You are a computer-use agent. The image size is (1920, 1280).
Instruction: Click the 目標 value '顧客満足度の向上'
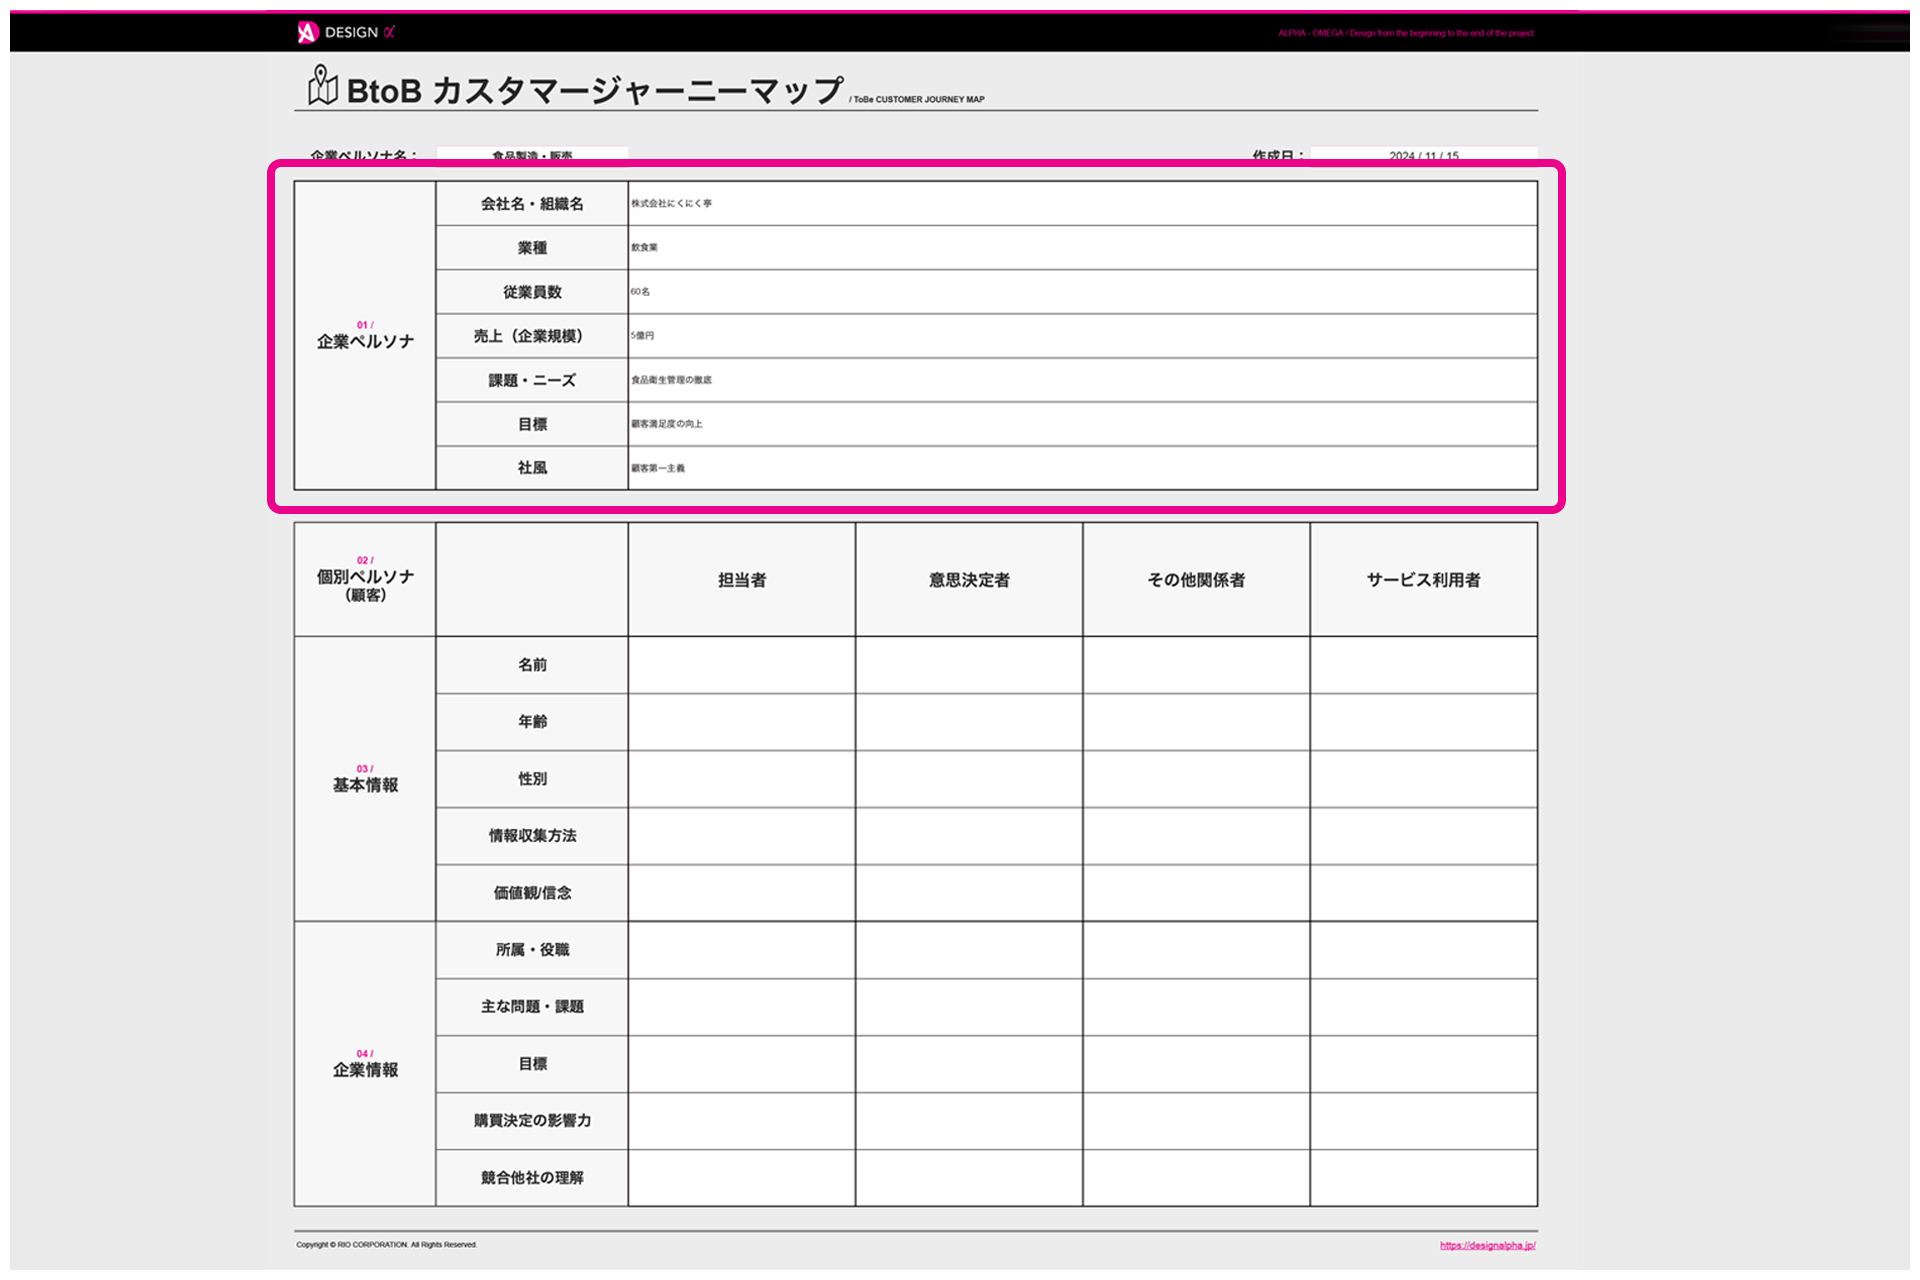(x=667, y=424)
